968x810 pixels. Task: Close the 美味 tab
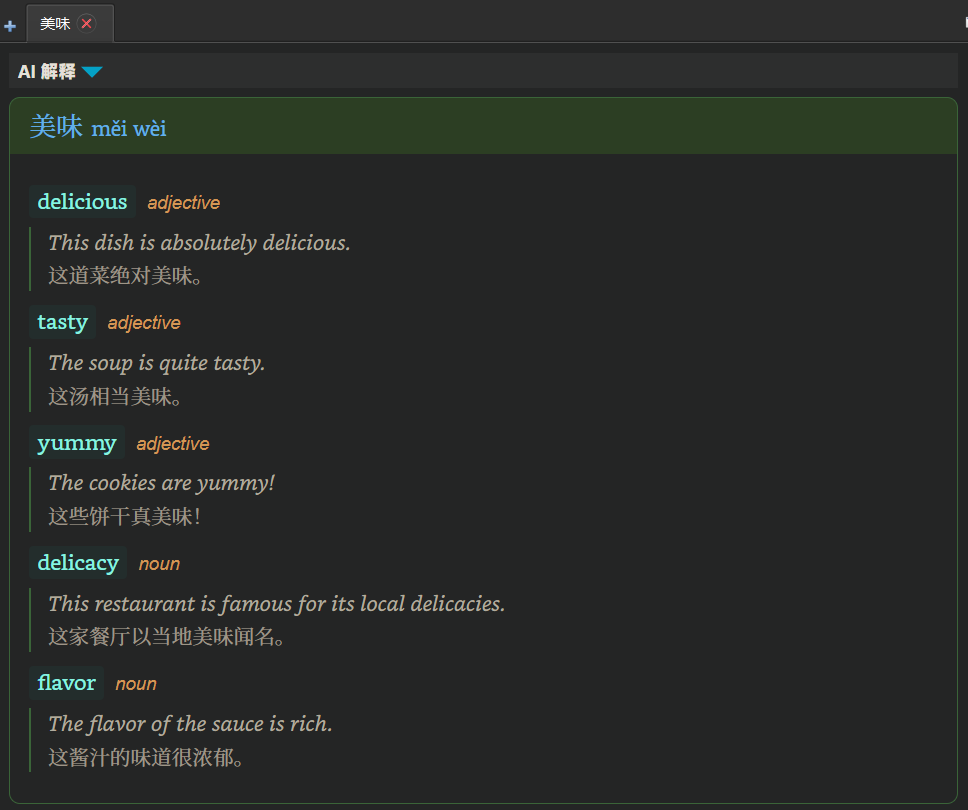pos(87,23)
